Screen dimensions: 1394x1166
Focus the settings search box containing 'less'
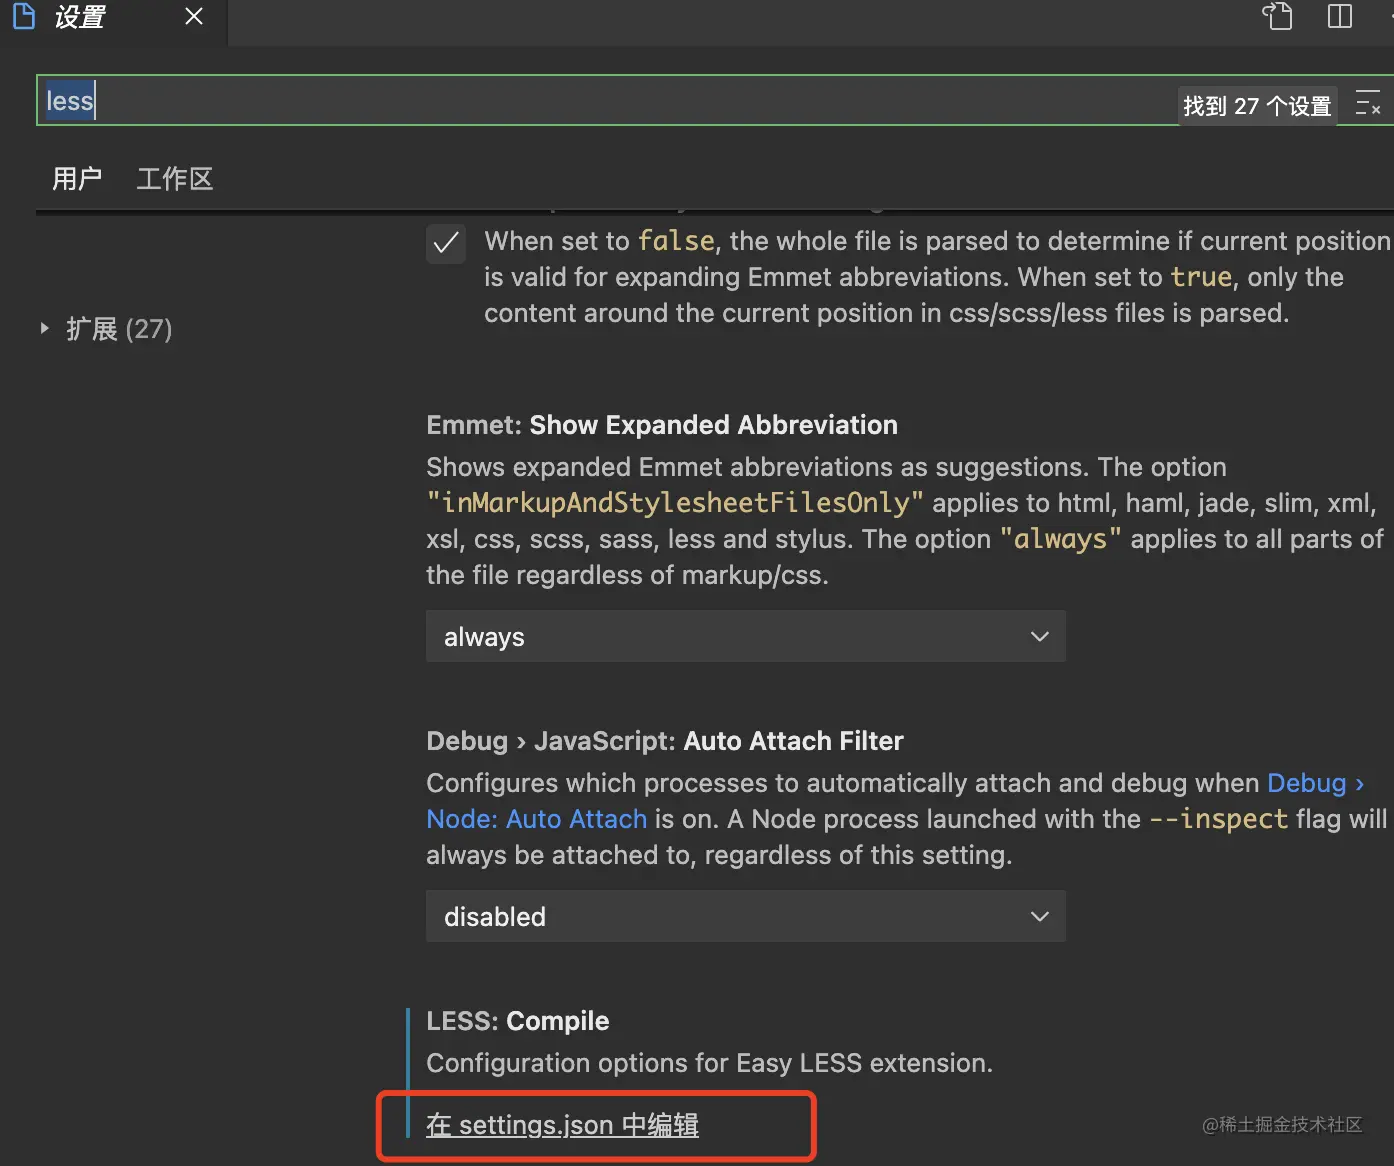[600, 101]
